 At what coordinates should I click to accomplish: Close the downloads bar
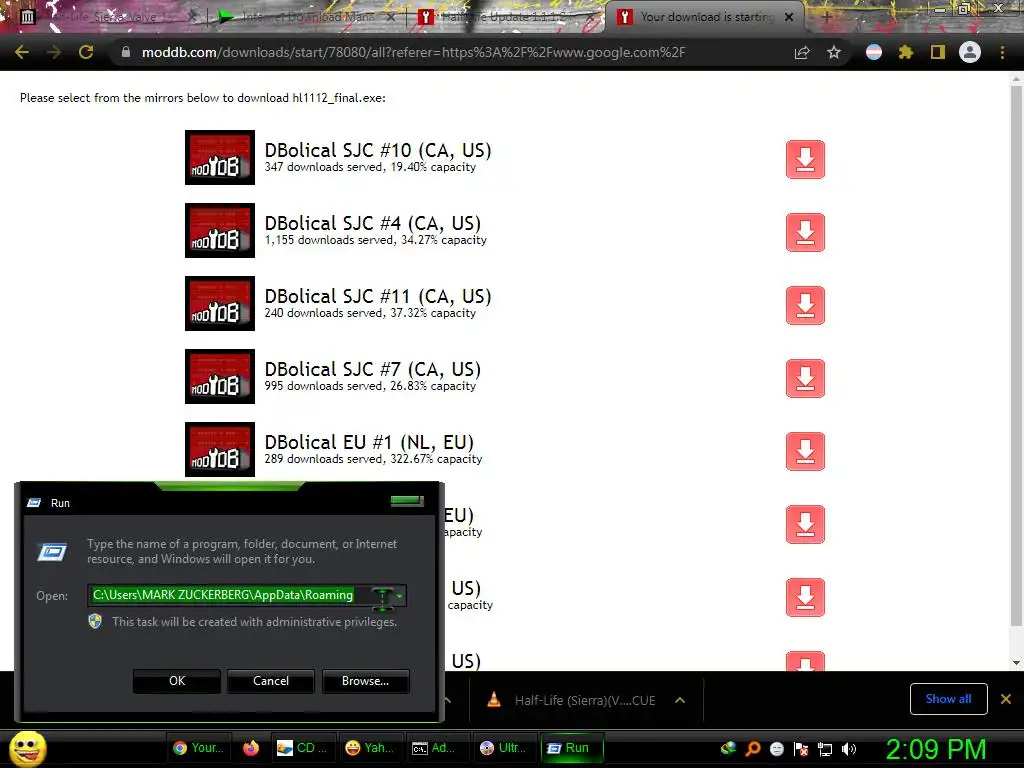point(1006,699)
